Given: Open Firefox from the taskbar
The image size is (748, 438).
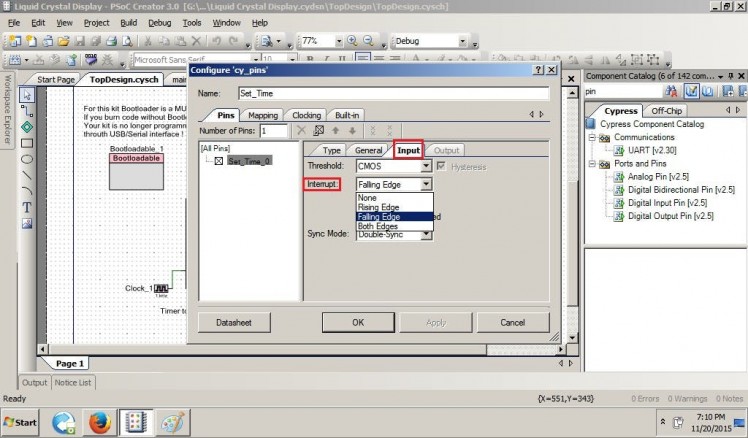Looking at the screenshot, I should [100, 422].
